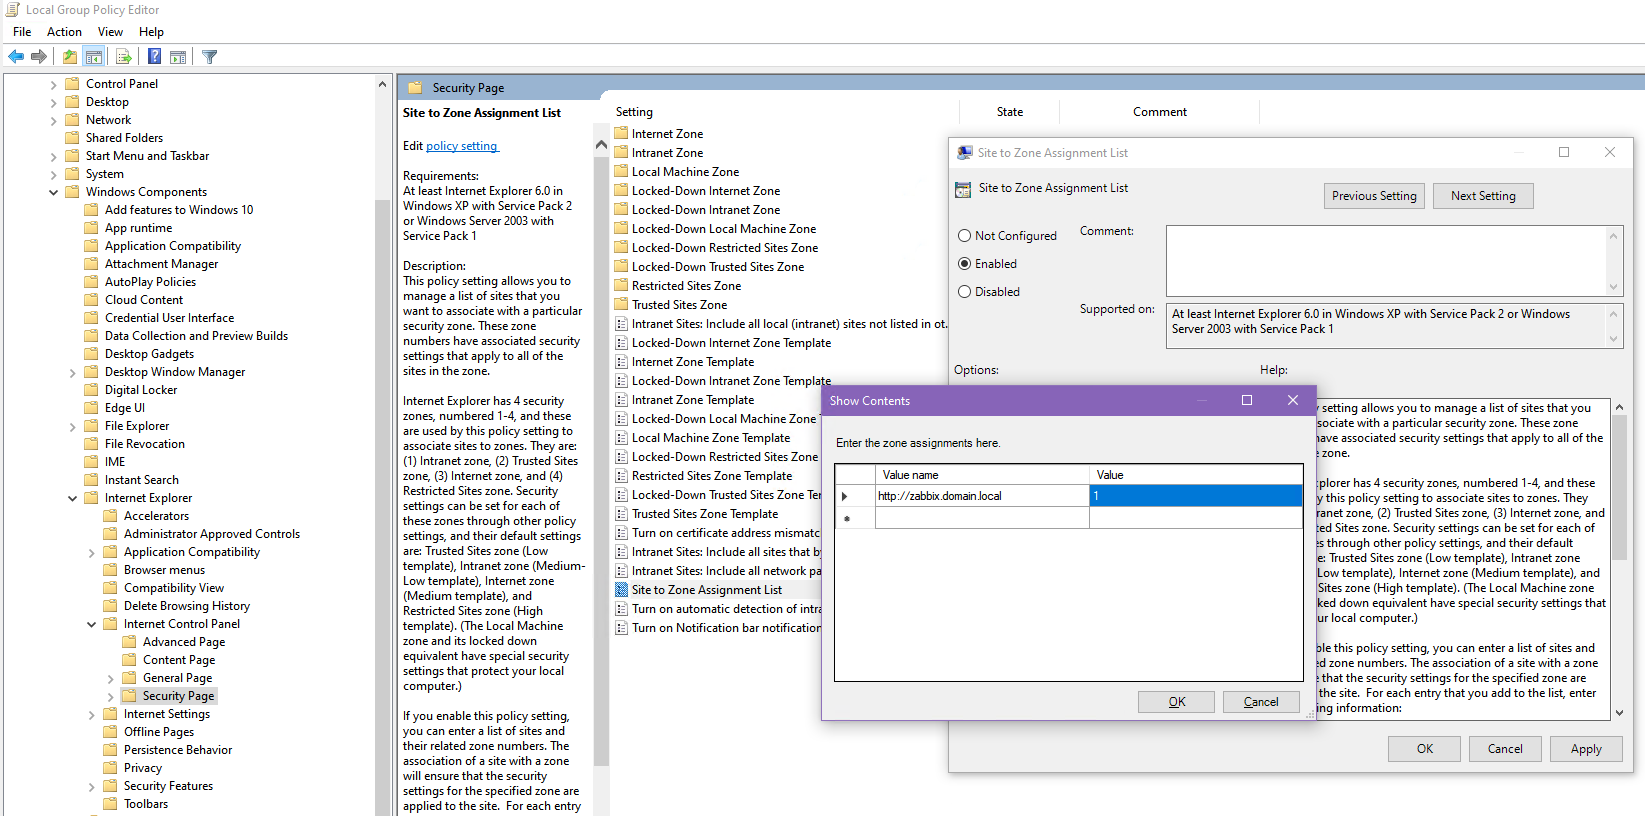The image size is (1645, 816).
Task: Expand the File Explorer tree node
Action: click(73, 426)
